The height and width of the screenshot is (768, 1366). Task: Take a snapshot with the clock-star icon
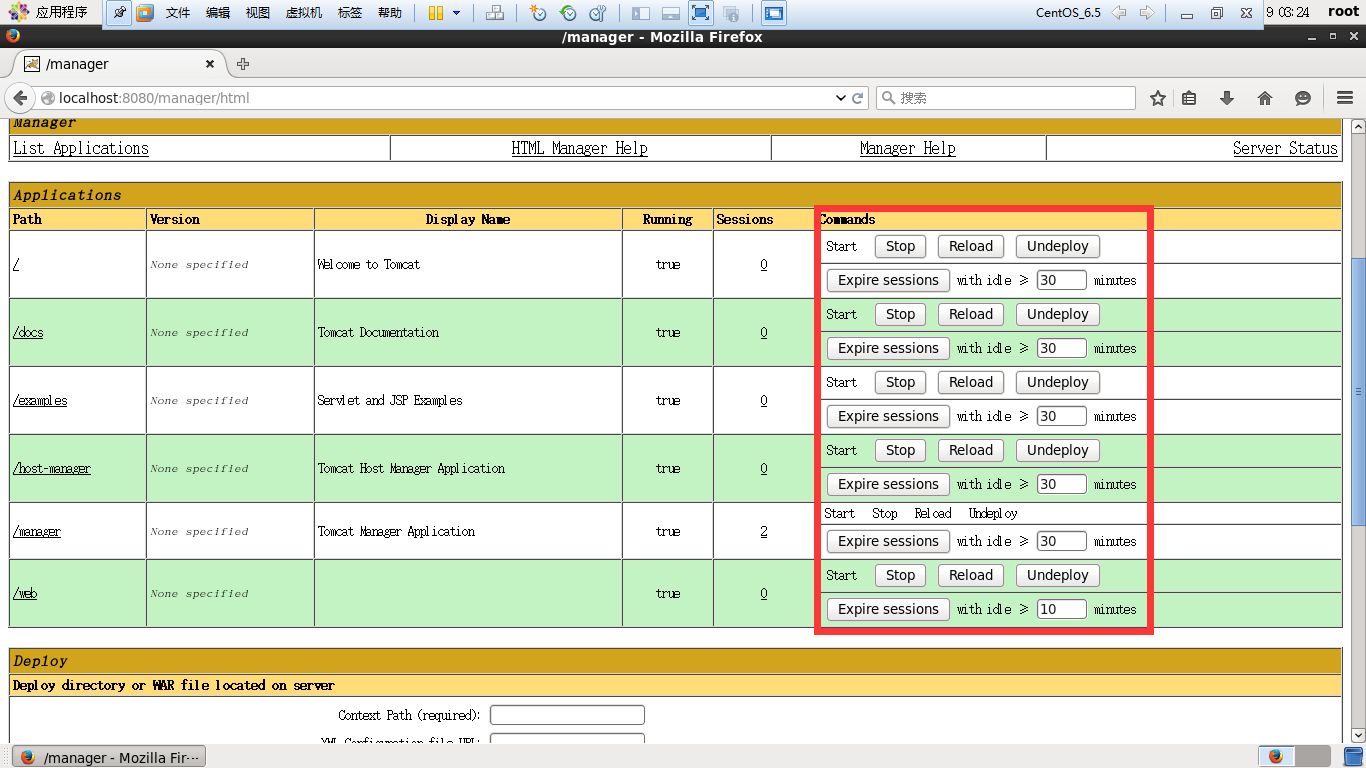[x=538, y=13]
